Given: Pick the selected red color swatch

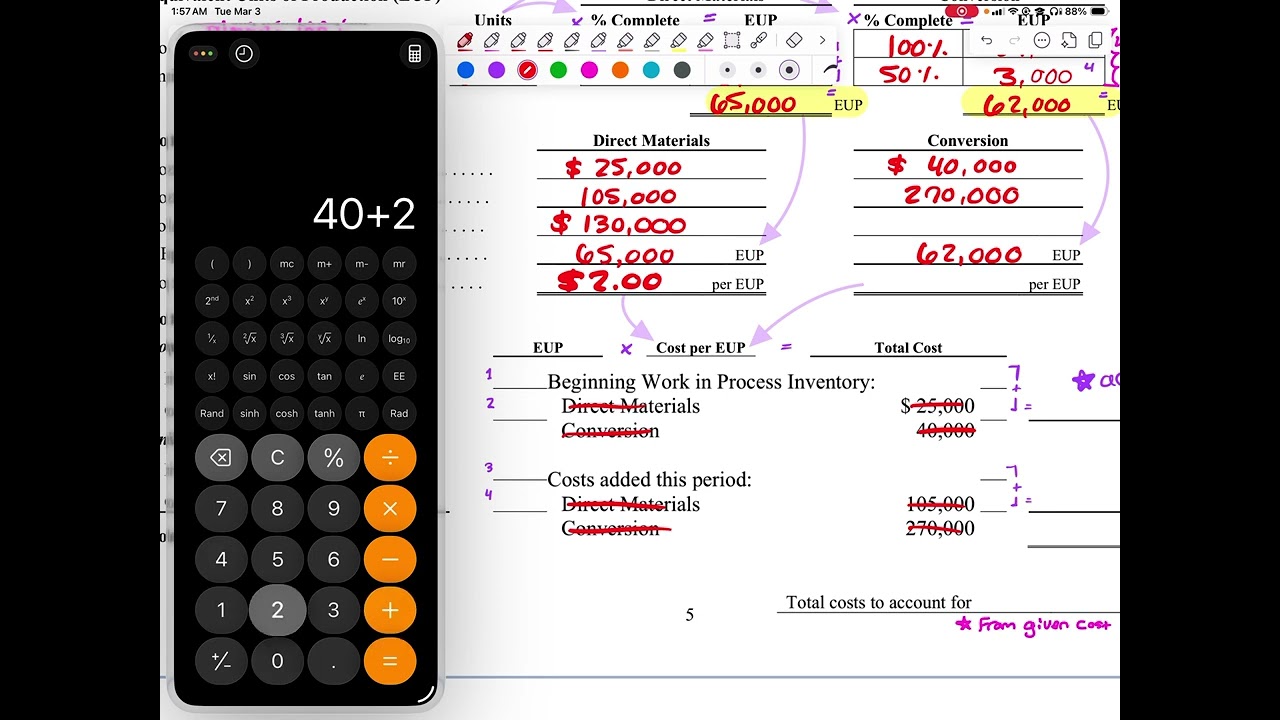Looking at the screenshot, I should coord(527,70).
